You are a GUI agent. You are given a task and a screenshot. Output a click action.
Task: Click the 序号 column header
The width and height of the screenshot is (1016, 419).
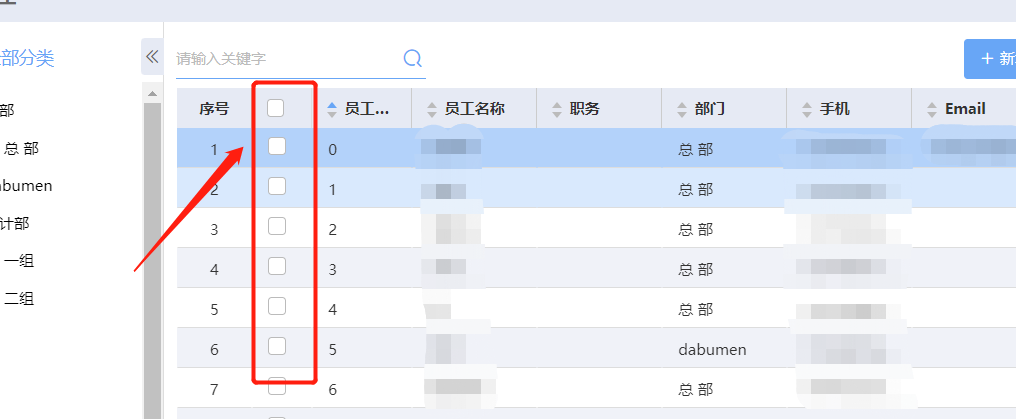pos(214,109)
